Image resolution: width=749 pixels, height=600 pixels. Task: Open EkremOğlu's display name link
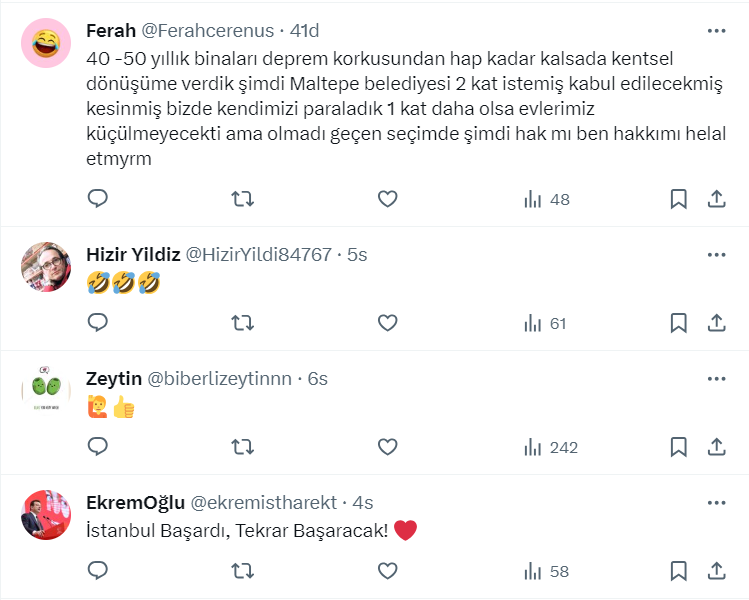[x=134, y=503]
